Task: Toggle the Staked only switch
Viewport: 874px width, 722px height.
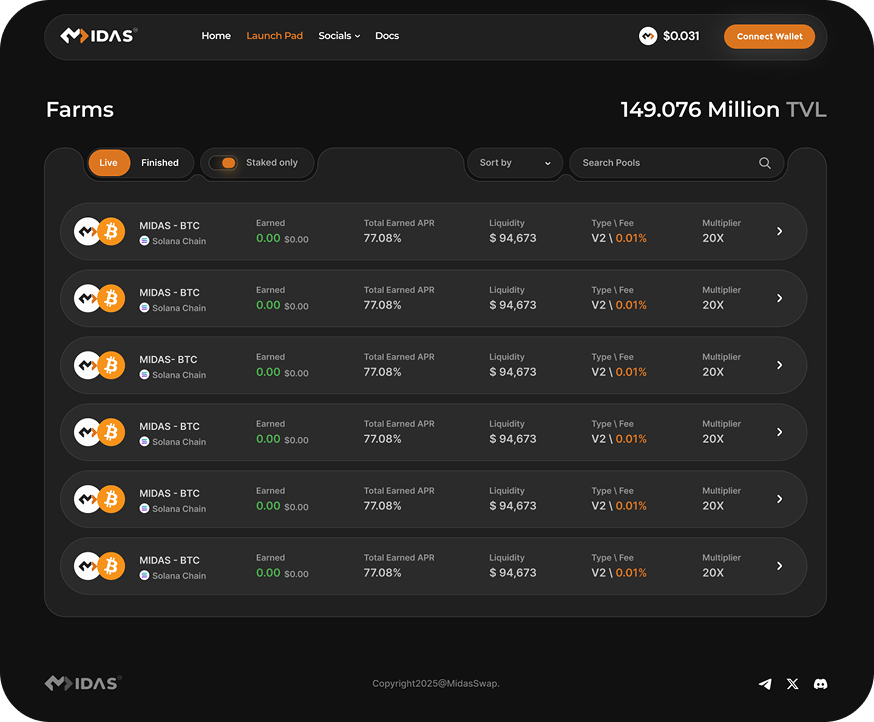Action: (224, 163)
